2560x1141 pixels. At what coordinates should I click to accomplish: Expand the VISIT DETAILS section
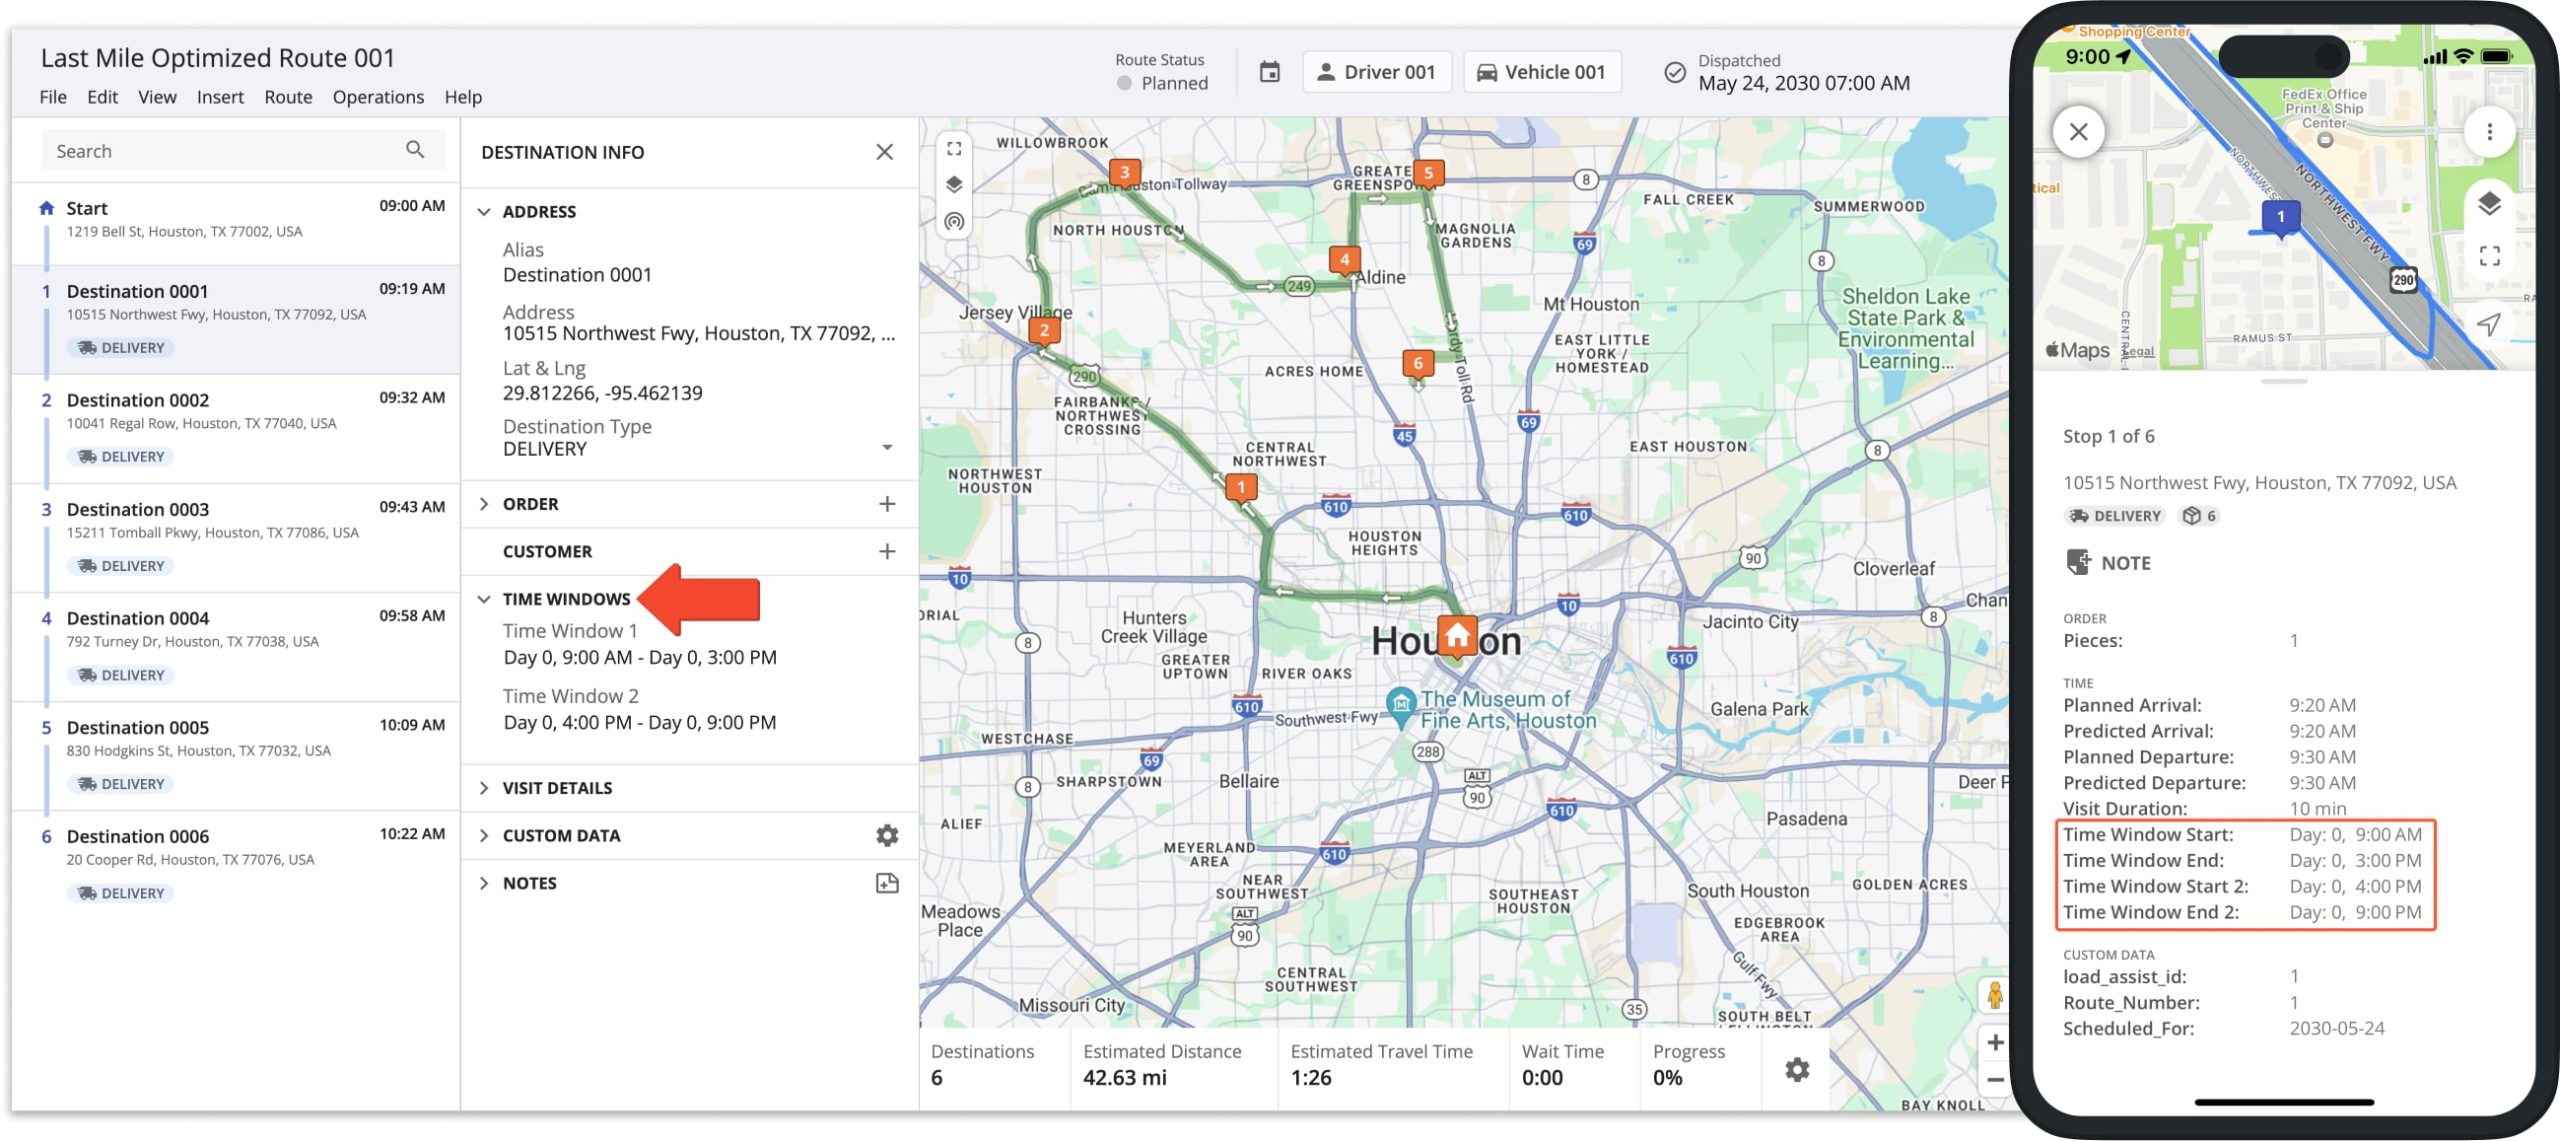tap(484, 788)
